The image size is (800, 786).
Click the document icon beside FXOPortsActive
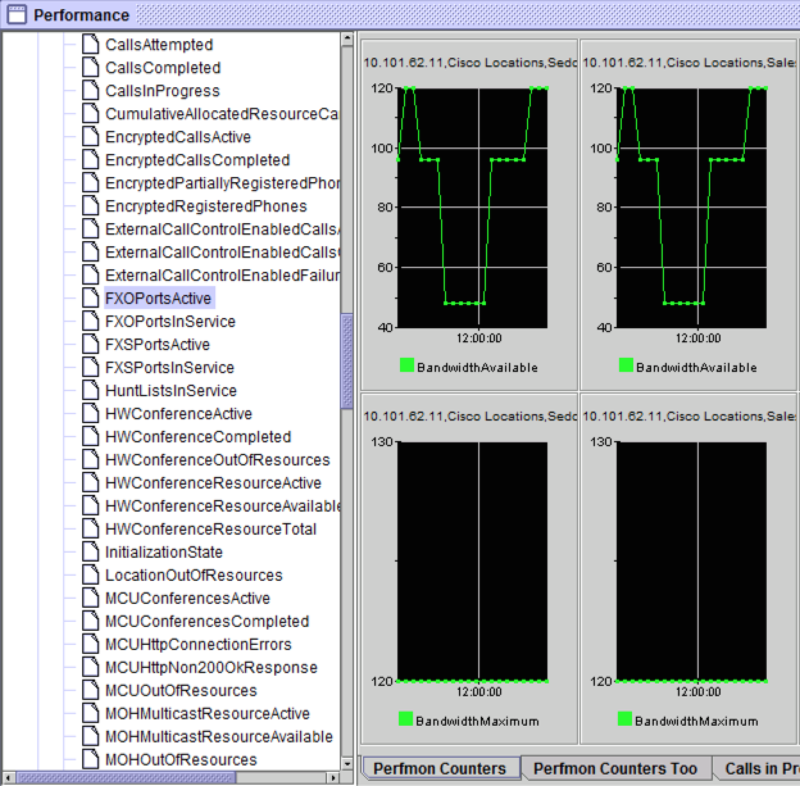[x=91, y=298]
